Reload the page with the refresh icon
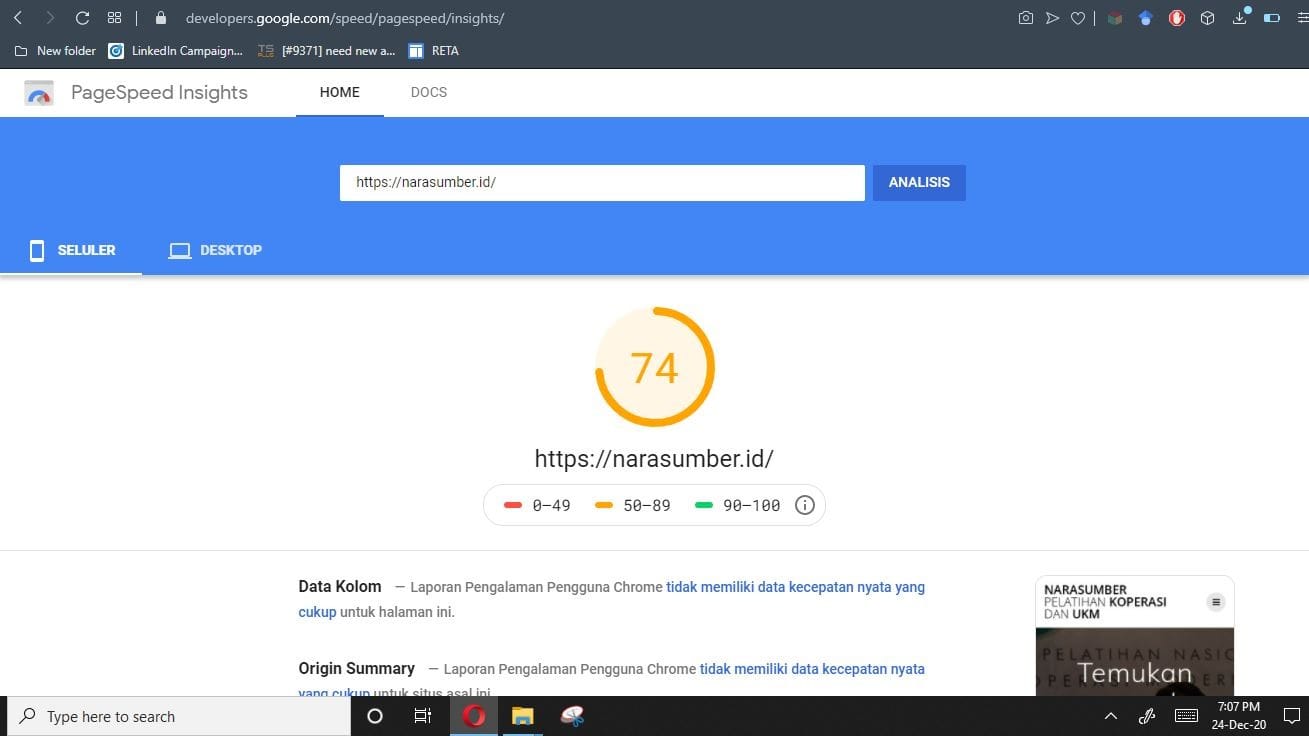 (82, 17)
